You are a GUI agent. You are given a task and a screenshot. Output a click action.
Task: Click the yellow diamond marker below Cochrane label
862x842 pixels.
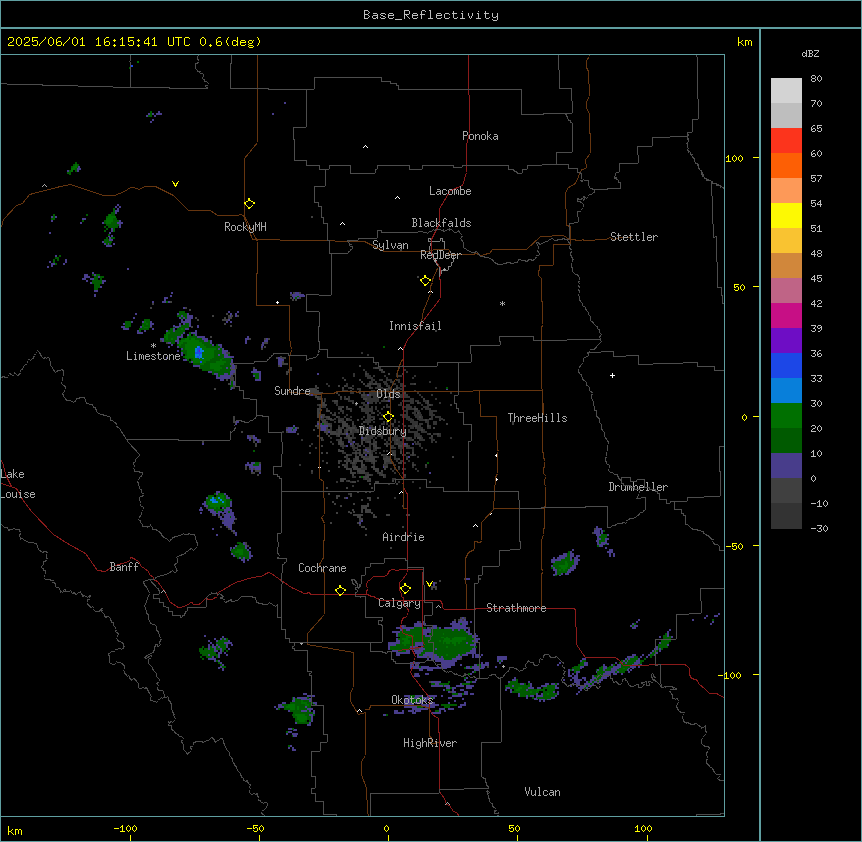tap(340, 590)
